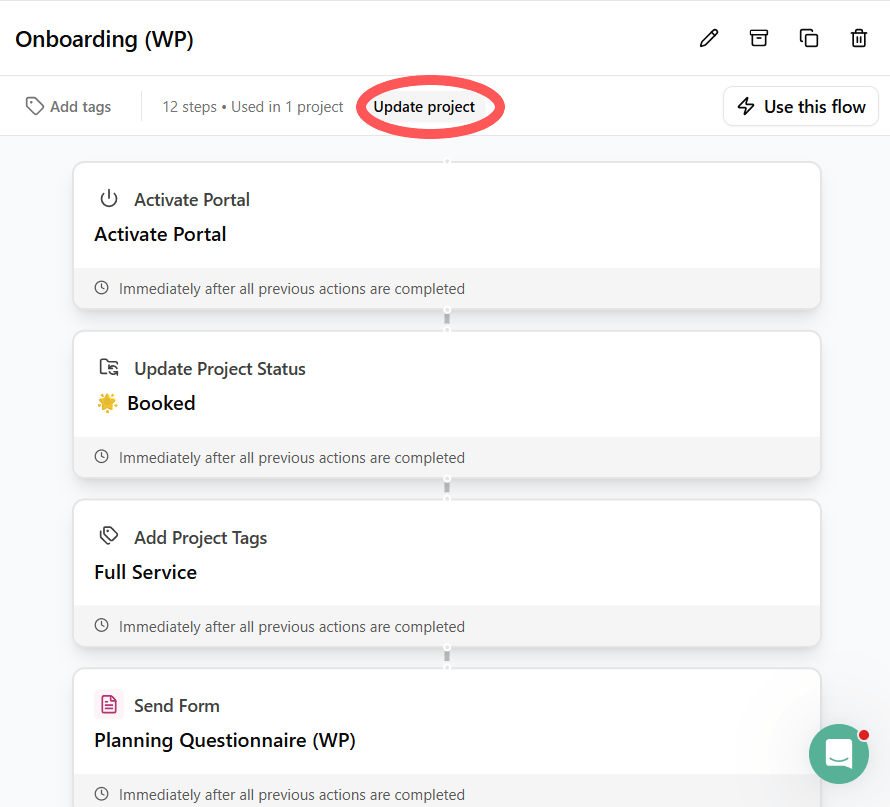Click the Onboarding (WP) title
This screenshot has width=890, height=807.
click(x=104, y=39)
